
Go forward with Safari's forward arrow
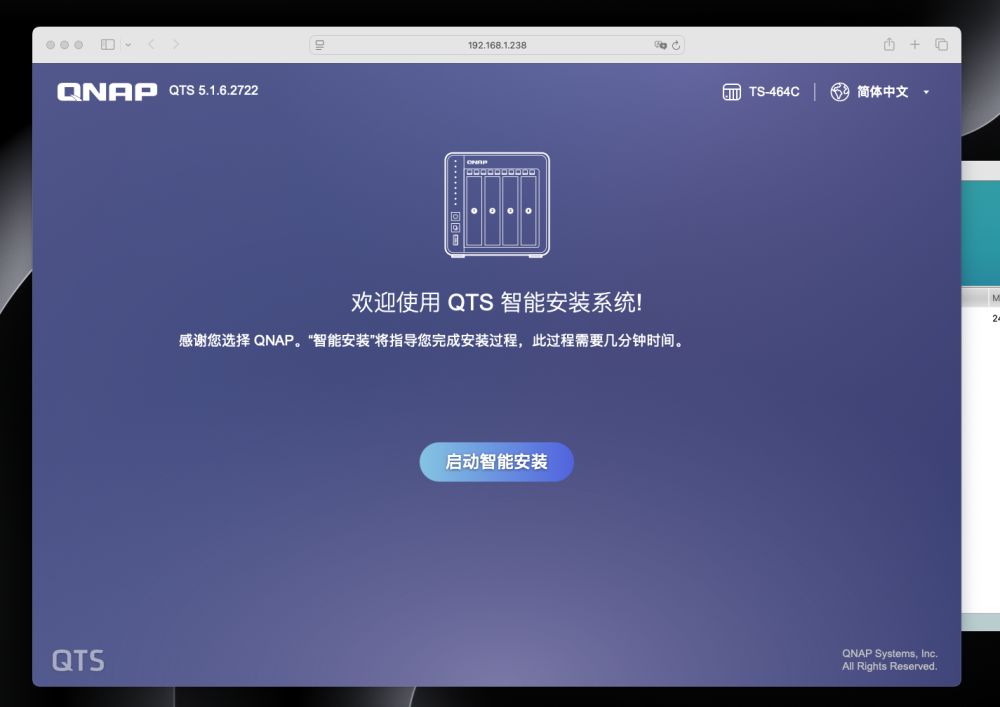176,44
